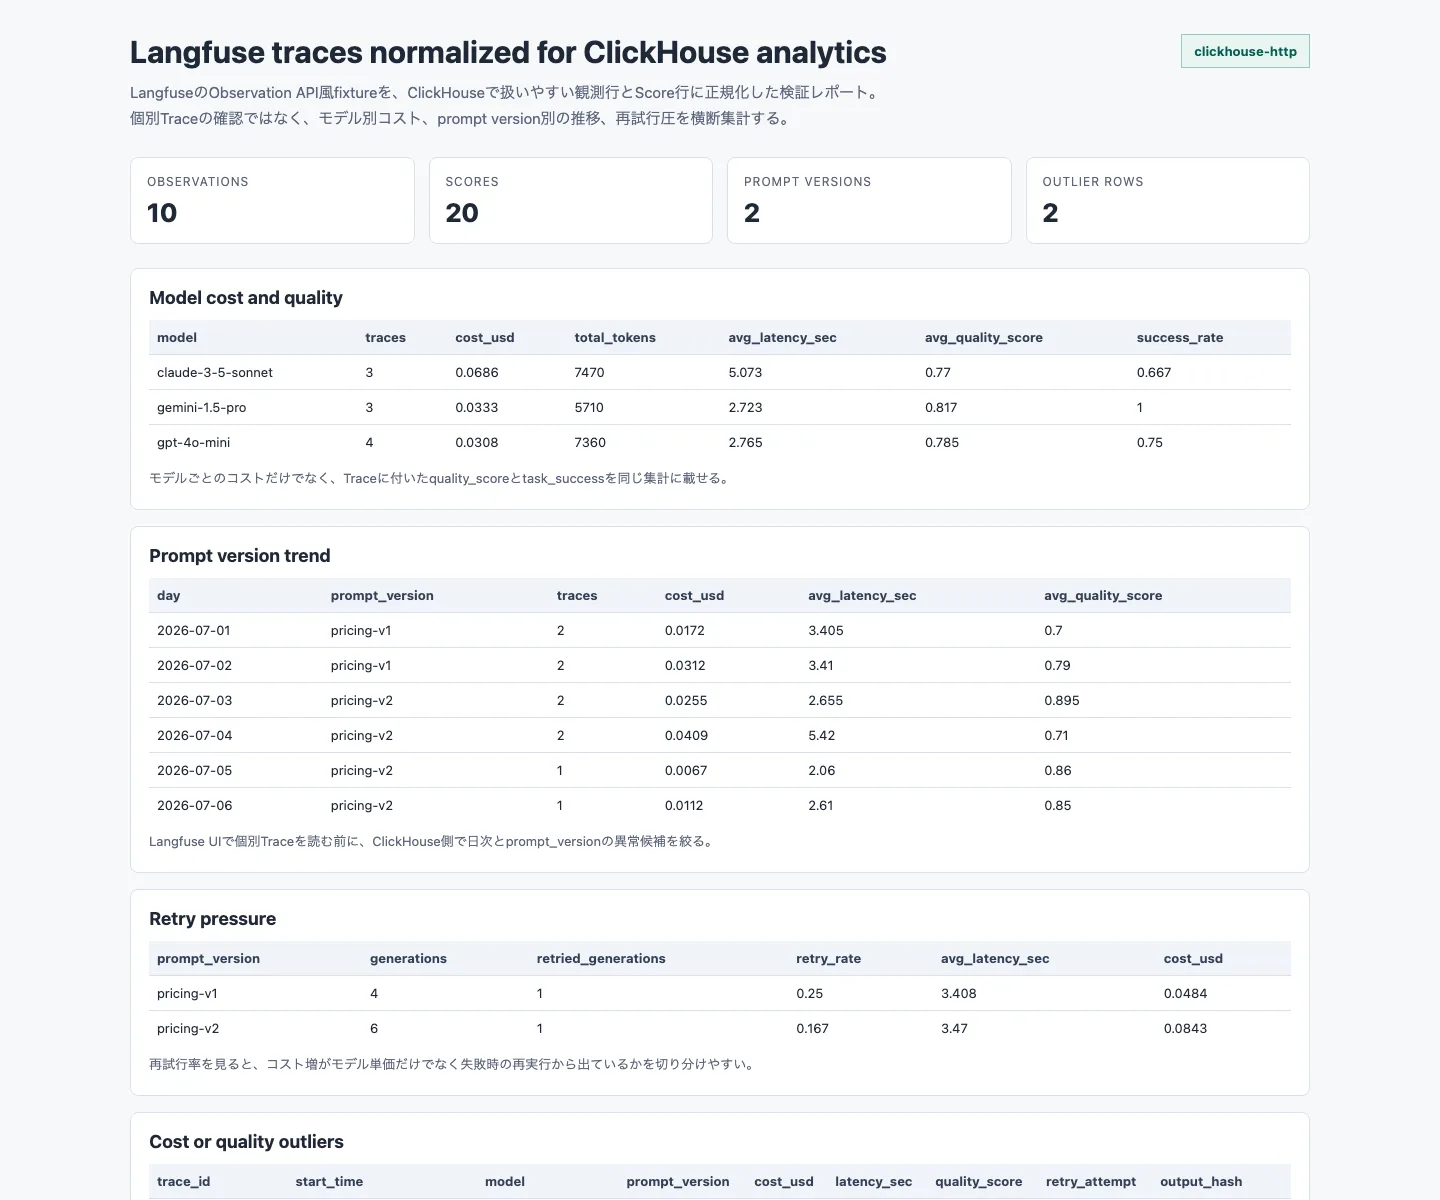Select the Observations card showing 10
This screenshot has width=1440, height=1200.
click(x=272, y=200)
